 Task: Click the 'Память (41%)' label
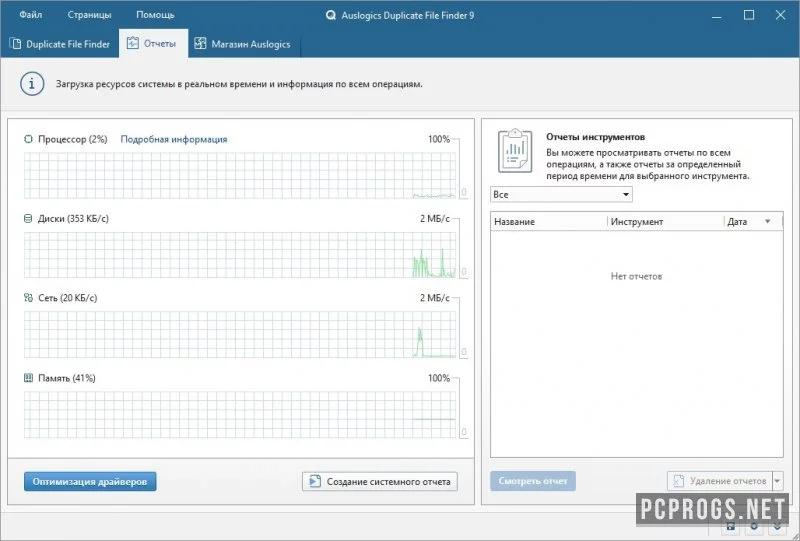point(67,378)
